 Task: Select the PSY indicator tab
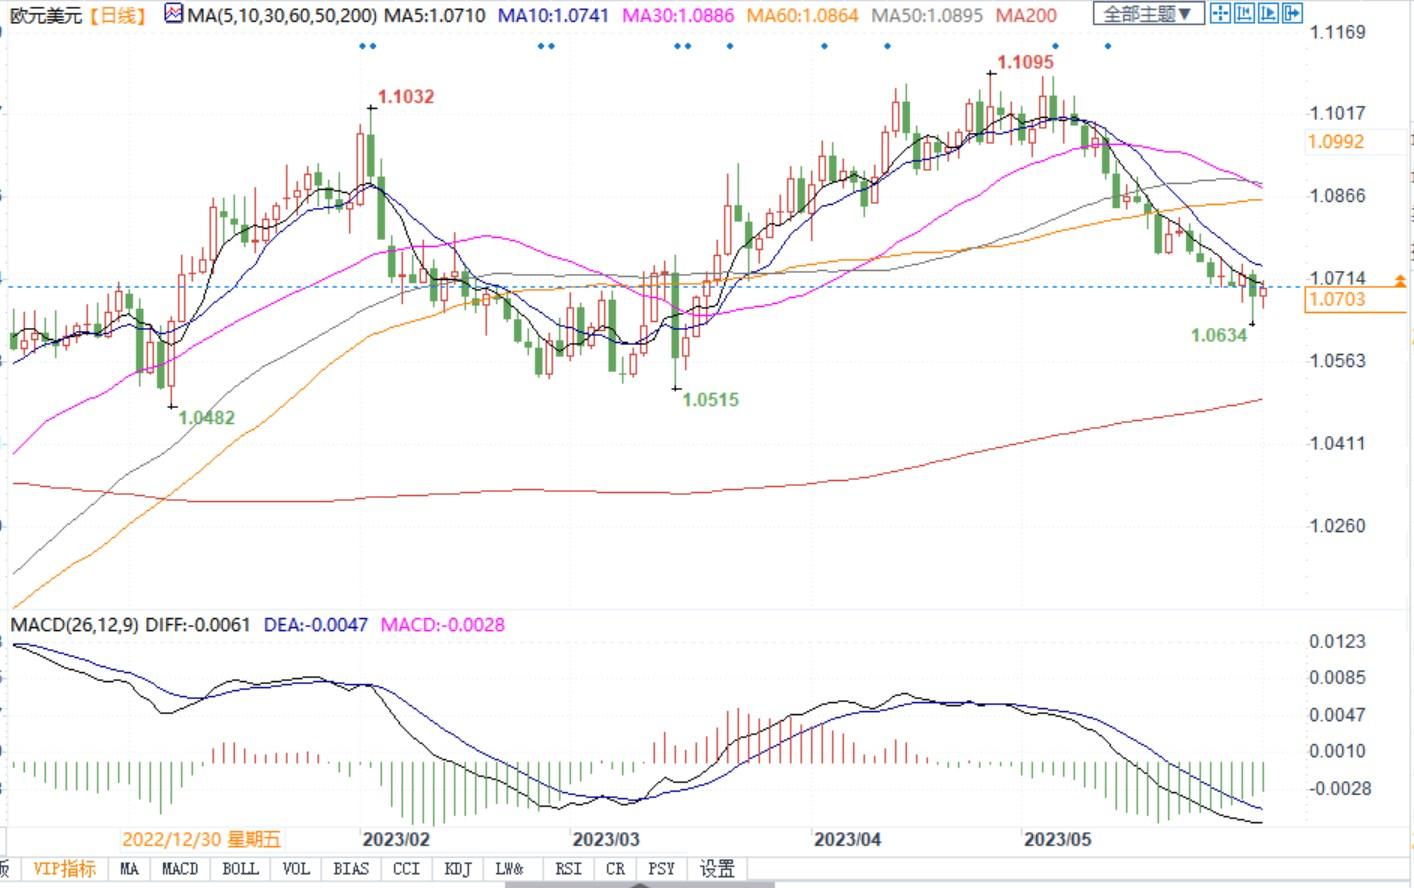pyautogui.click(x=662, y=869)
